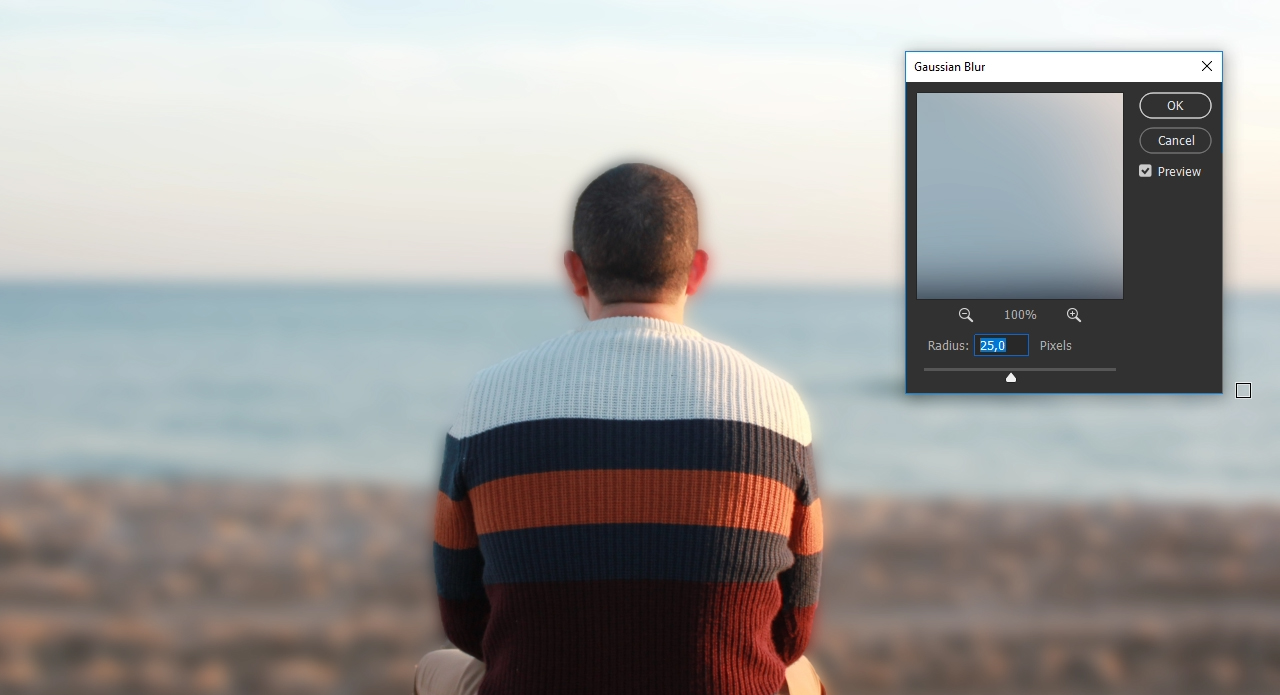Viewport: 1280px width, 695px height.
Task: Cancel the Gaussian Blur filter
Action: (1175, 141)
